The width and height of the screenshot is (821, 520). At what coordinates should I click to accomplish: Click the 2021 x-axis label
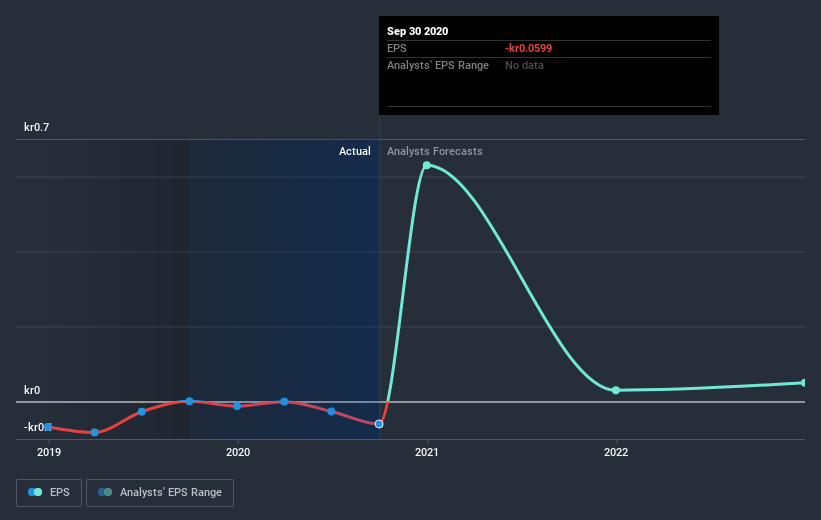tap(427, 452)
